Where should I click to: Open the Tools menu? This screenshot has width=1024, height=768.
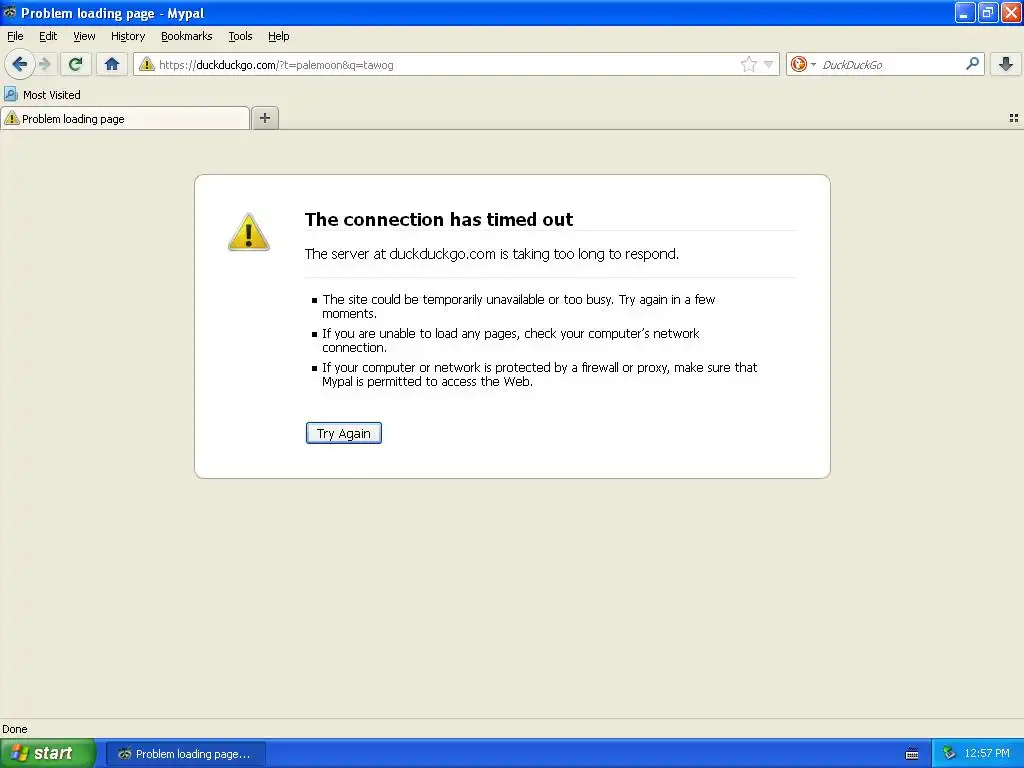click(240, 37)
